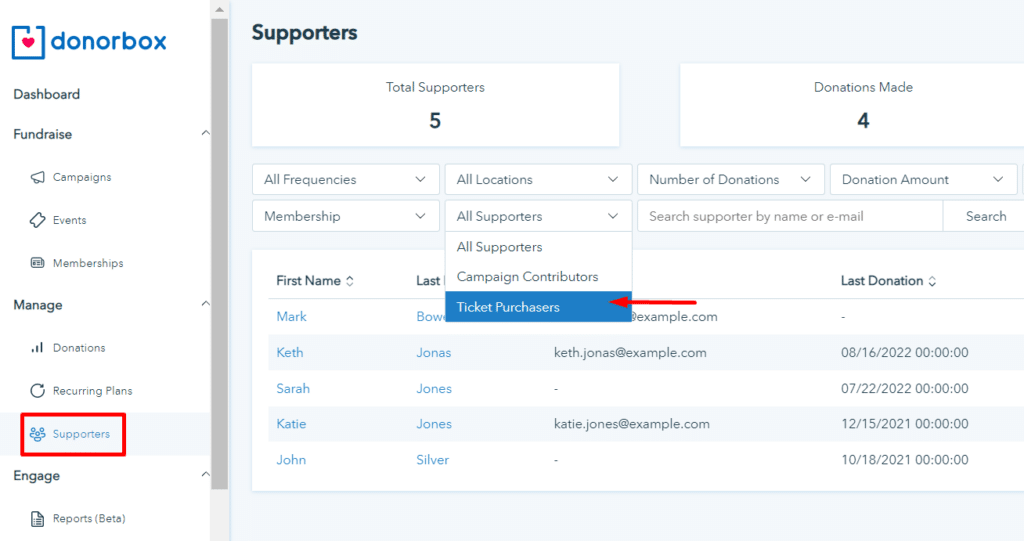
Task: Open the All Frequencies dropdown
Action: [x=345, y=180]
